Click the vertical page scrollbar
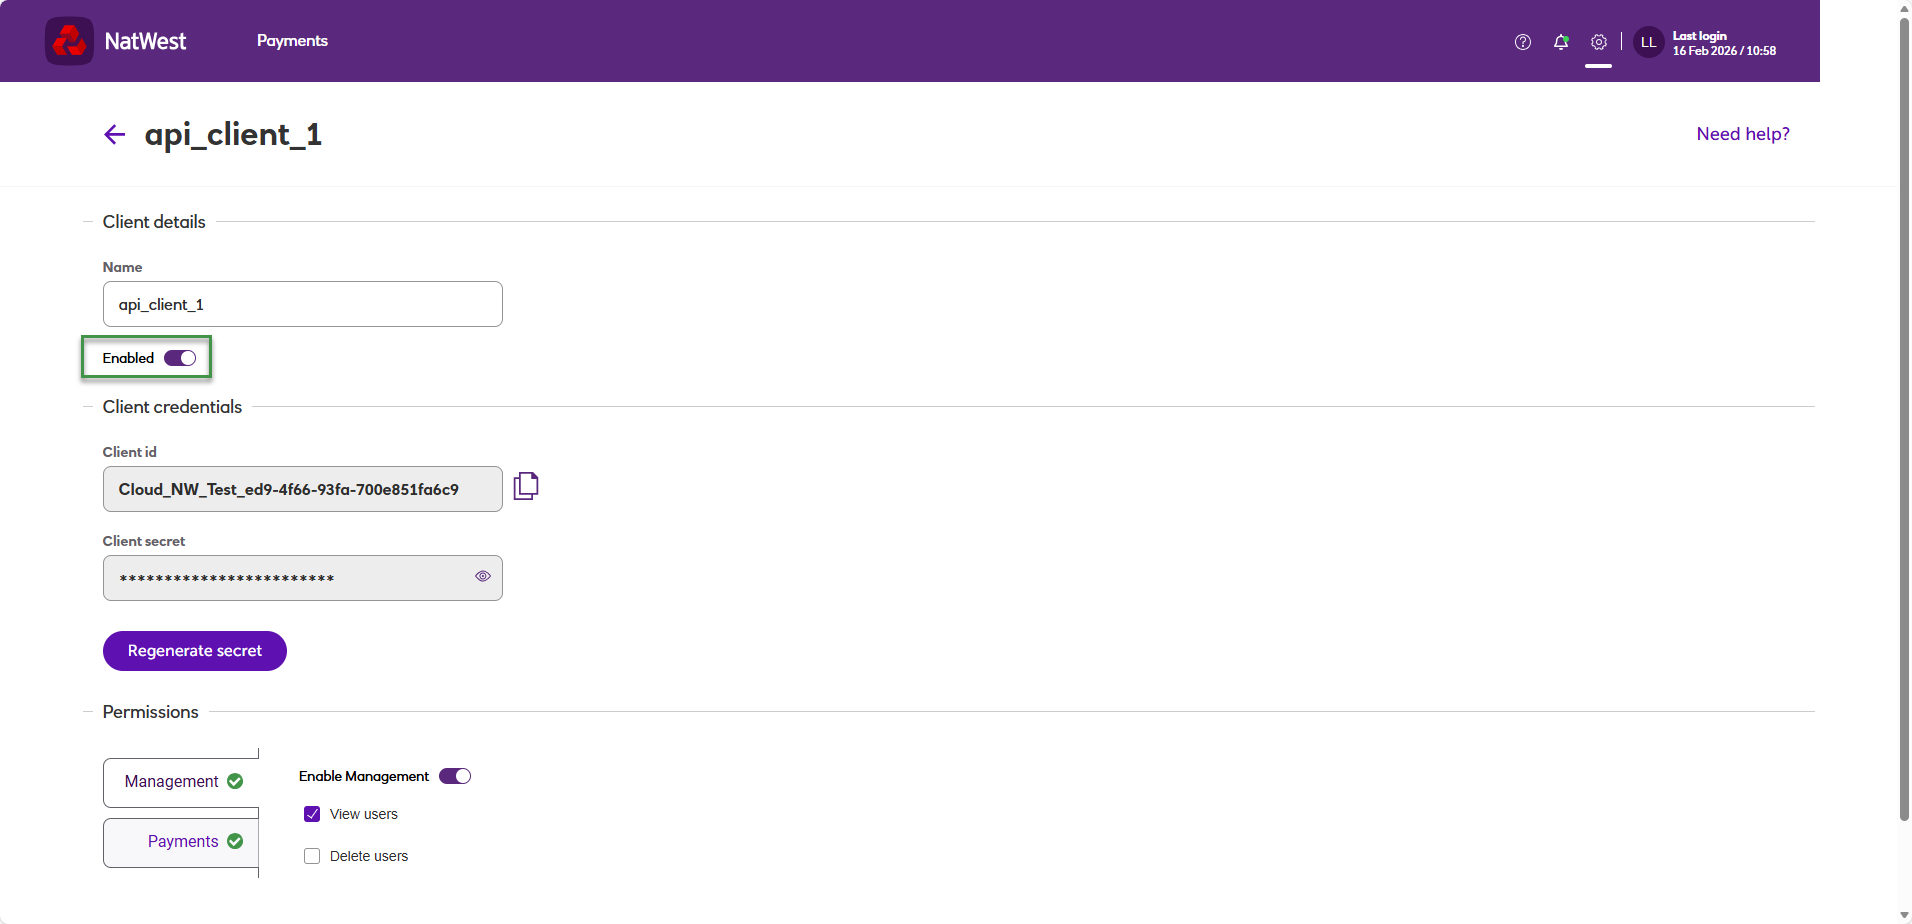The height and width of the screenshot is (924, 1912). 1904,420
